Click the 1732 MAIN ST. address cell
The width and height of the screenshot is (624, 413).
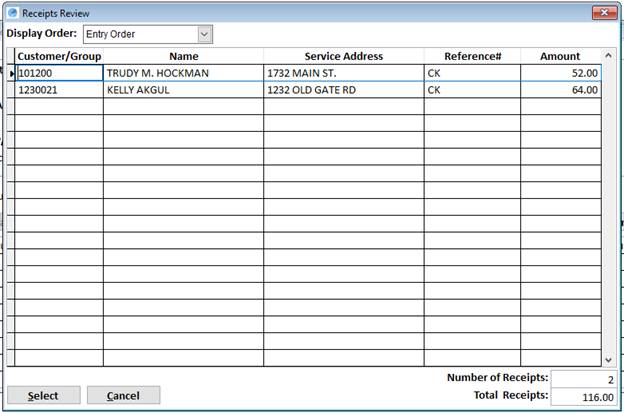(343, 73)
